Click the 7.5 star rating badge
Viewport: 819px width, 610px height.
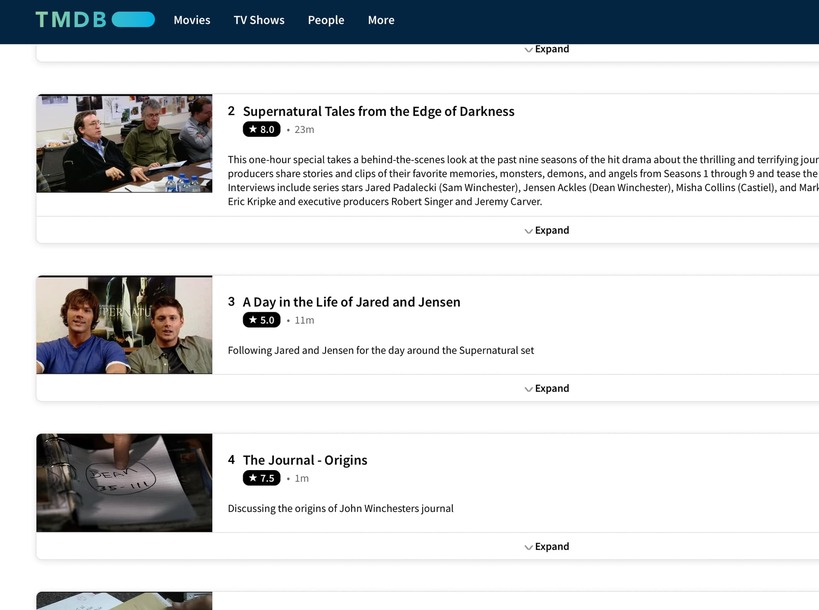point(262,478)
